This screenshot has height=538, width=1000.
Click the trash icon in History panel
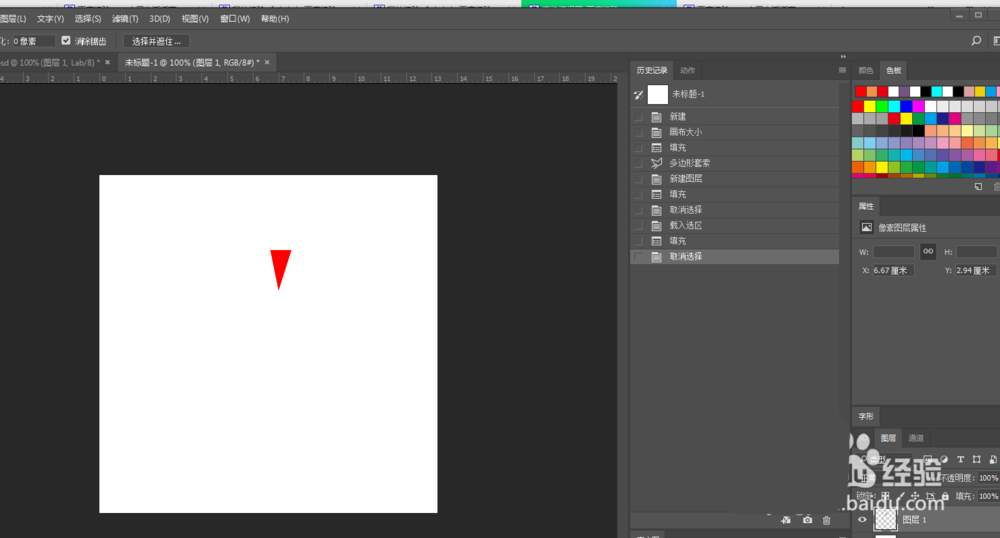point(826,520)
